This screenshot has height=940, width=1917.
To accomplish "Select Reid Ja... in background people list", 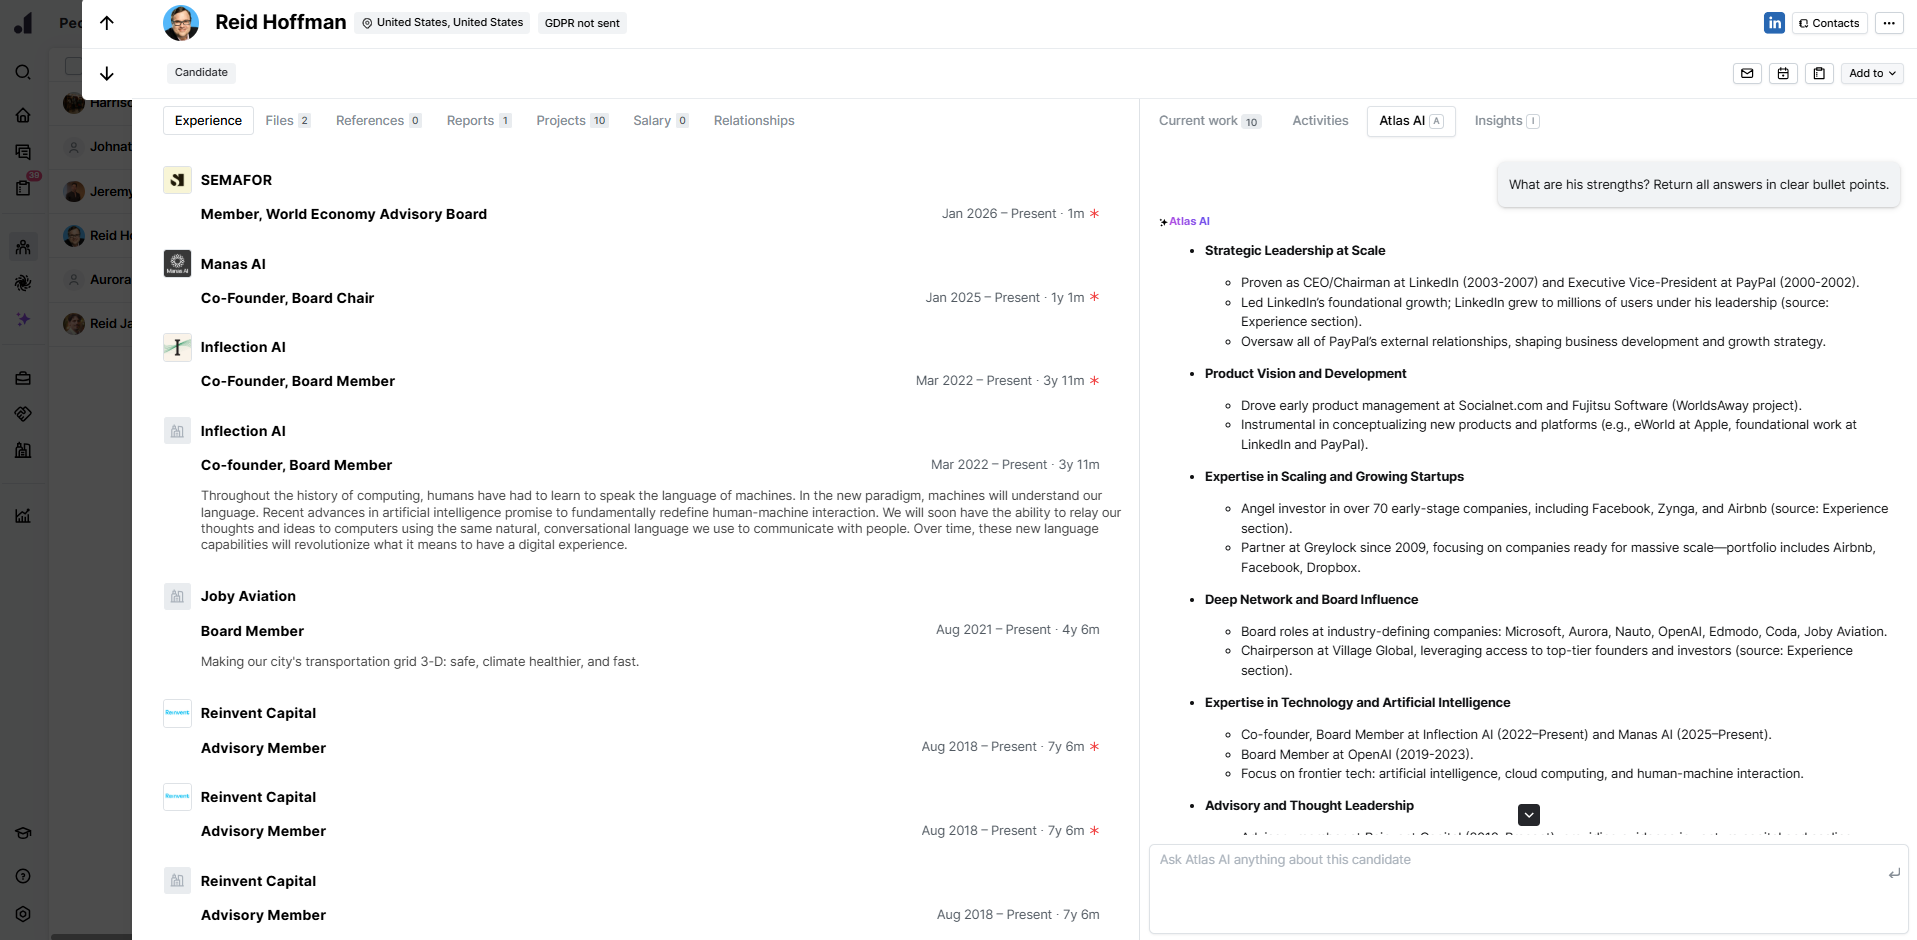I will click(x=98, y=324).
